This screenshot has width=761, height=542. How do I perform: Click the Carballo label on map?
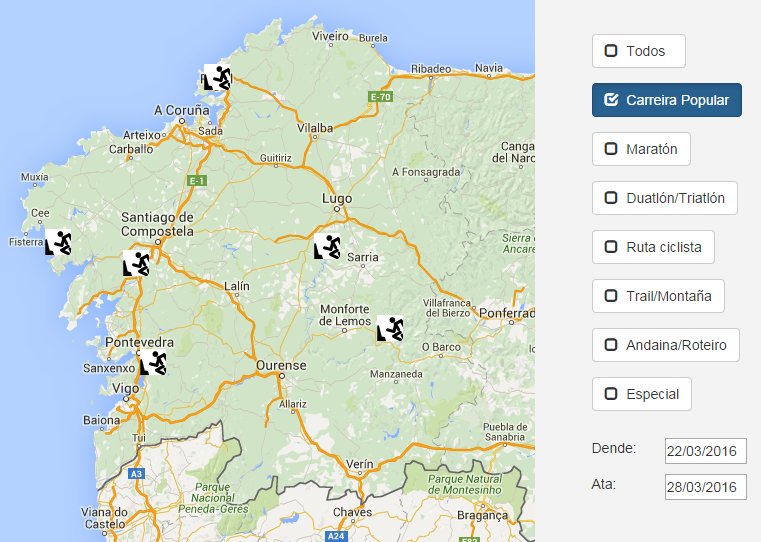click(131, 149)
